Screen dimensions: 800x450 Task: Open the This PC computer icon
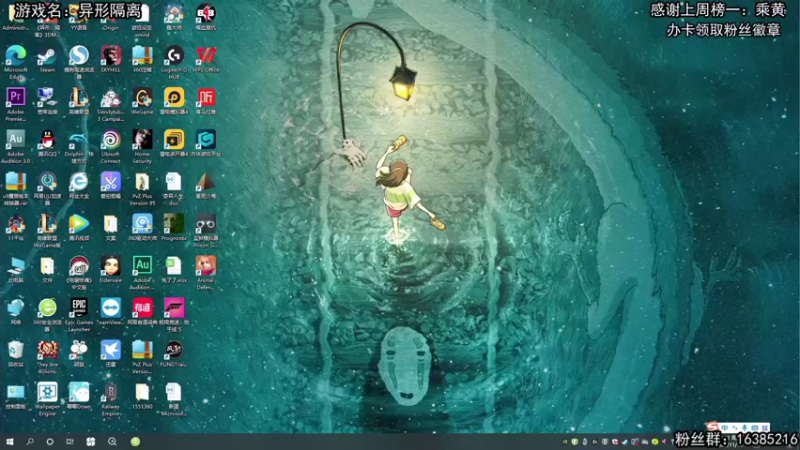pyautogui.click(x=16, y=266)
